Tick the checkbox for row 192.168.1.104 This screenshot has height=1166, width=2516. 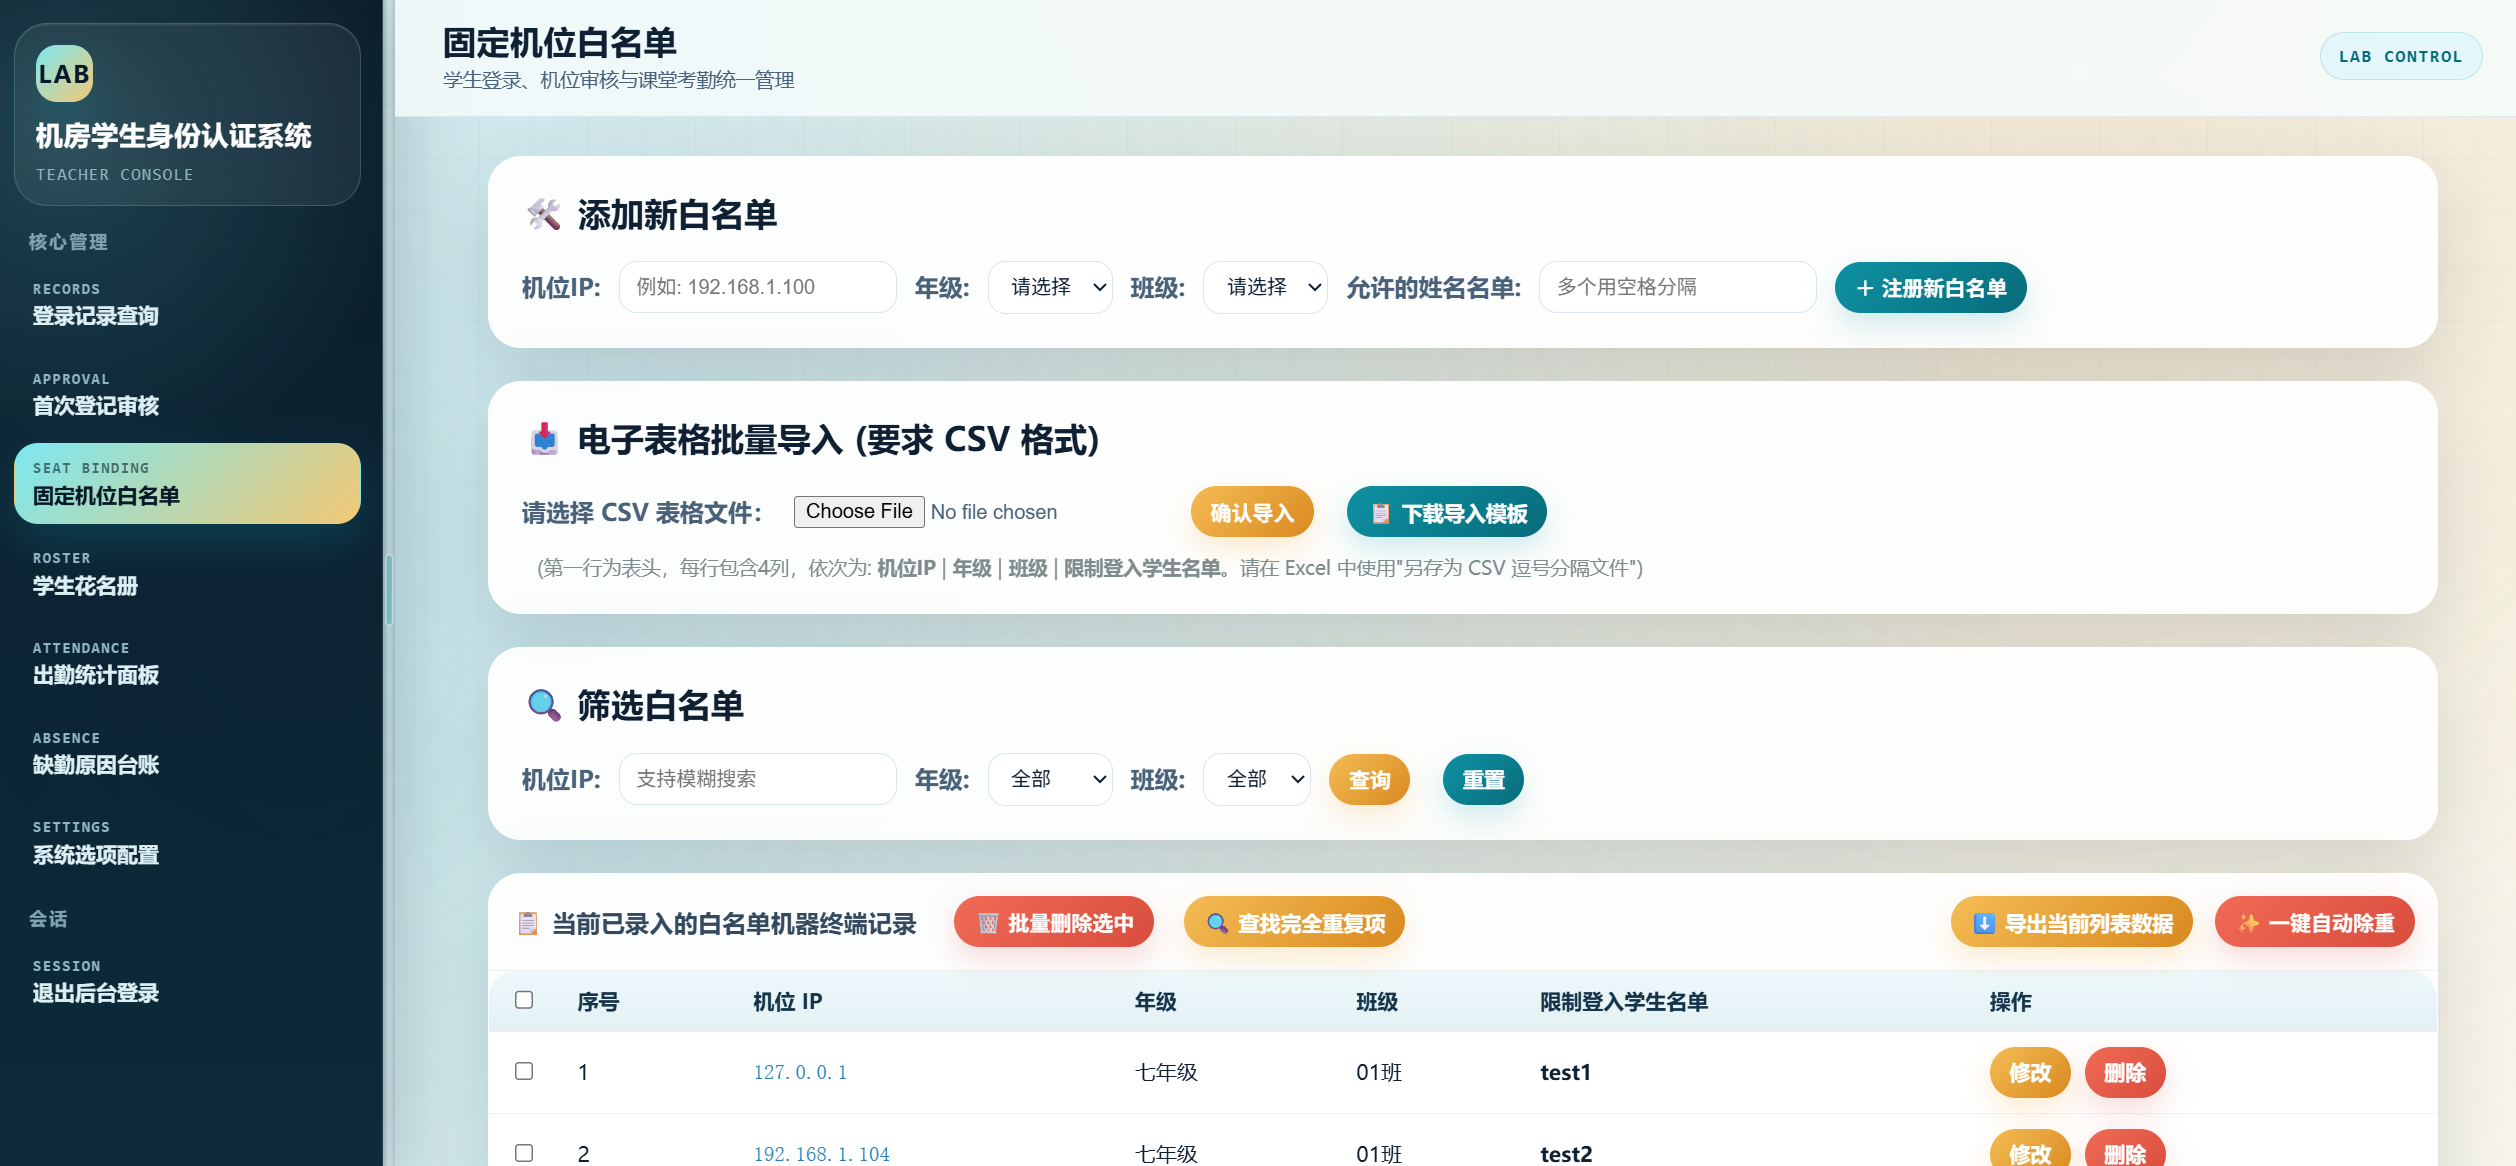click(x=524, y=1153)
